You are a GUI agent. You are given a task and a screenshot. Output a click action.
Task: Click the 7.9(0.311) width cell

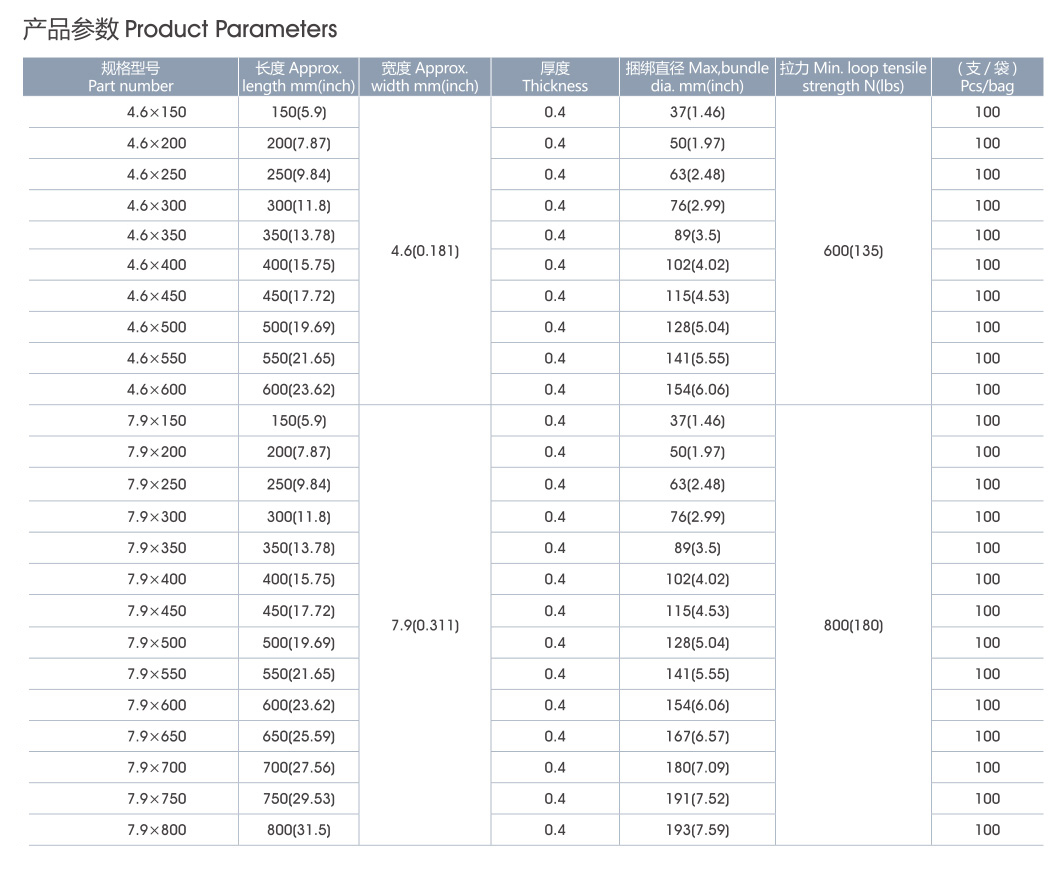pos(425,626)
